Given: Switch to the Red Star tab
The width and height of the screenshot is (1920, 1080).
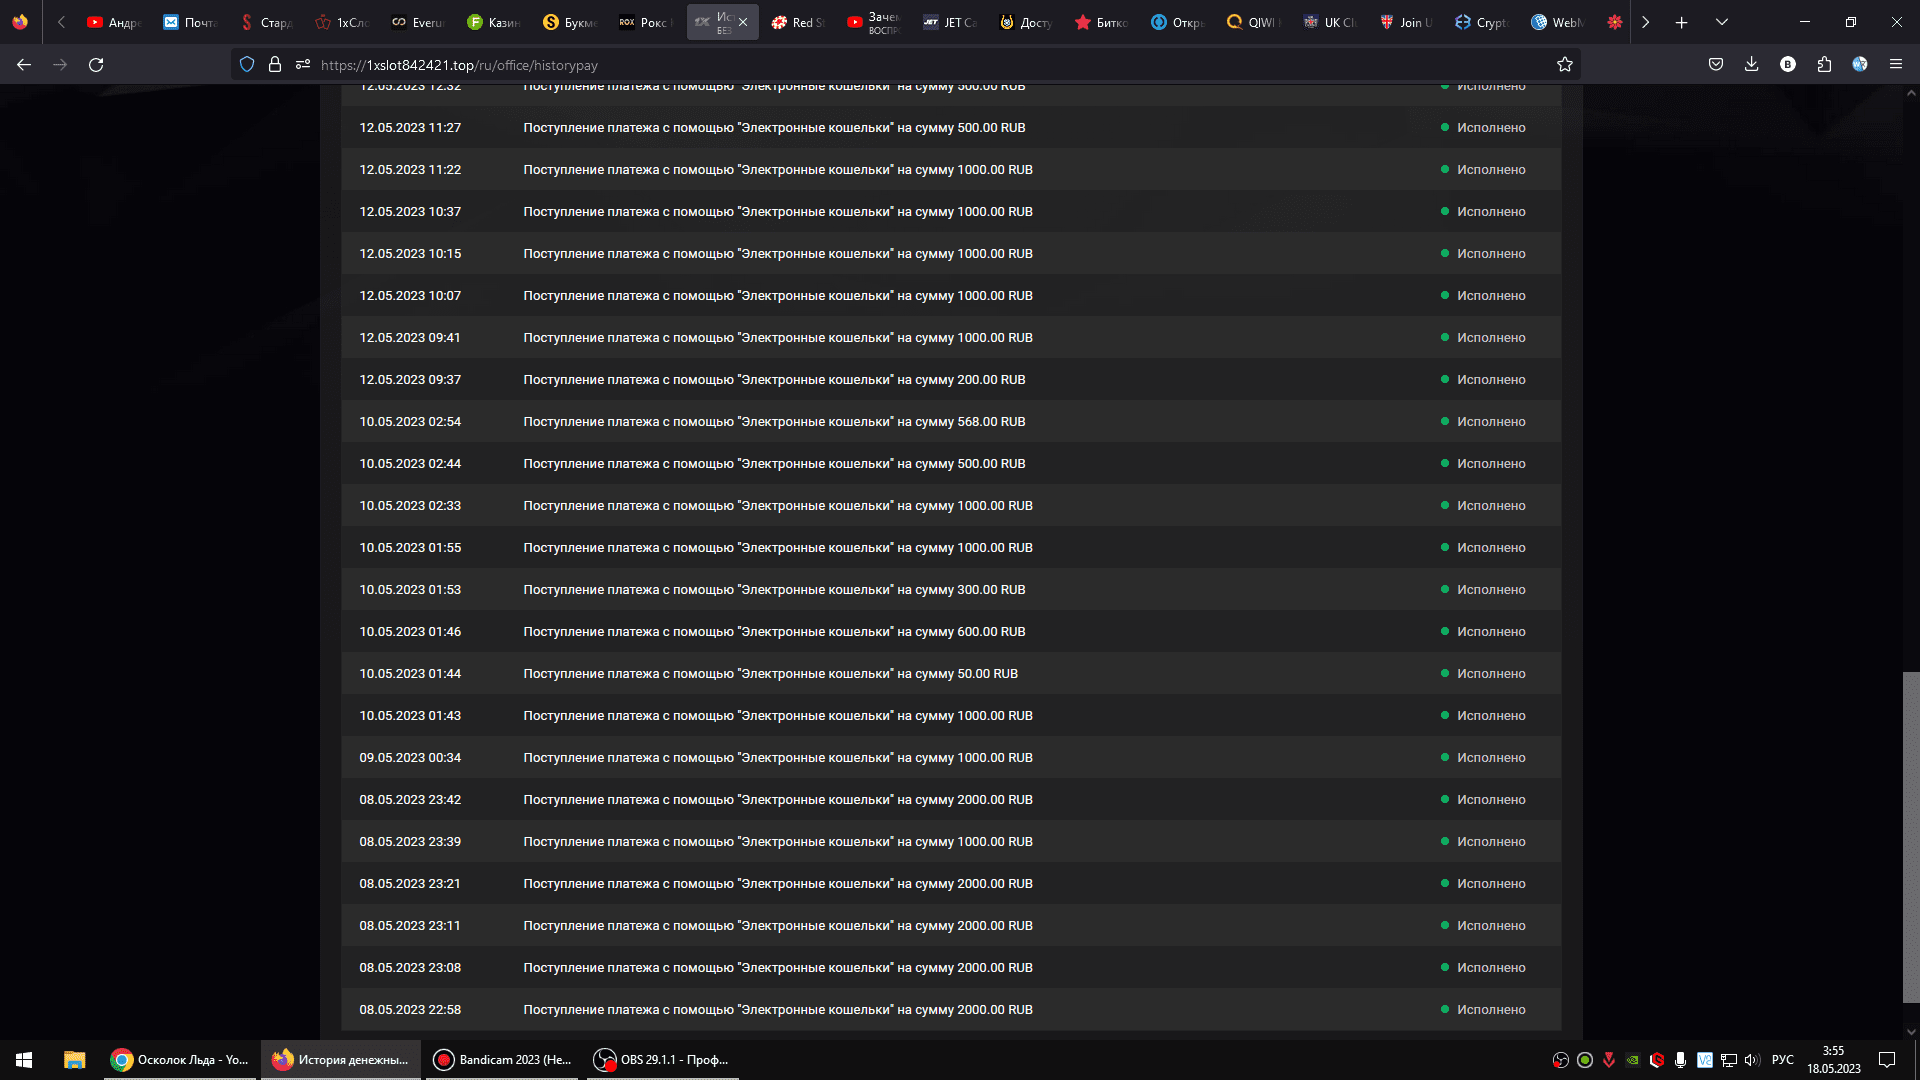Looking at the screenshot, I should point(799,22).
